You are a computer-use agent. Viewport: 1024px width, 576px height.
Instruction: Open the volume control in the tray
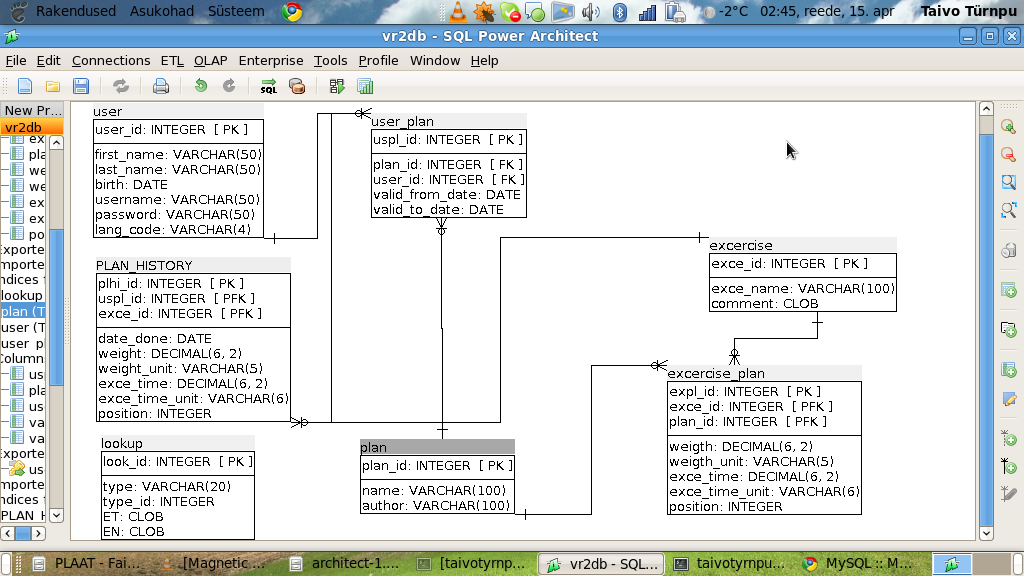(590, 12)
